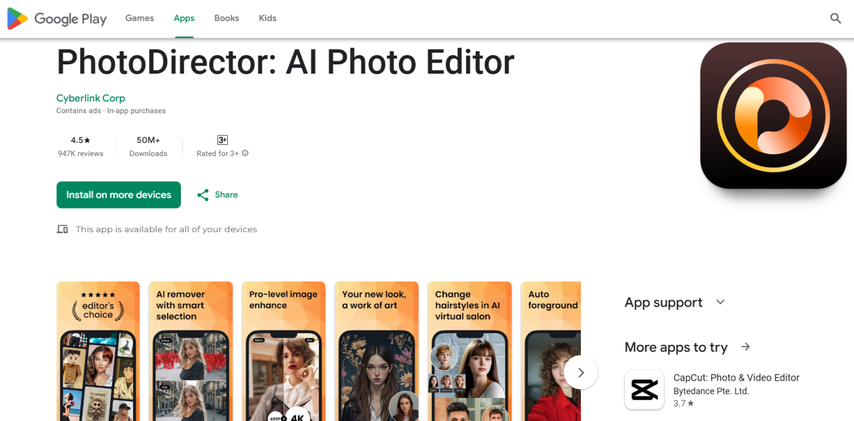This screenshot has width=854, height=421.
Task: Open CapCut: Photo & Video Editor link
Action: [736, 377]
